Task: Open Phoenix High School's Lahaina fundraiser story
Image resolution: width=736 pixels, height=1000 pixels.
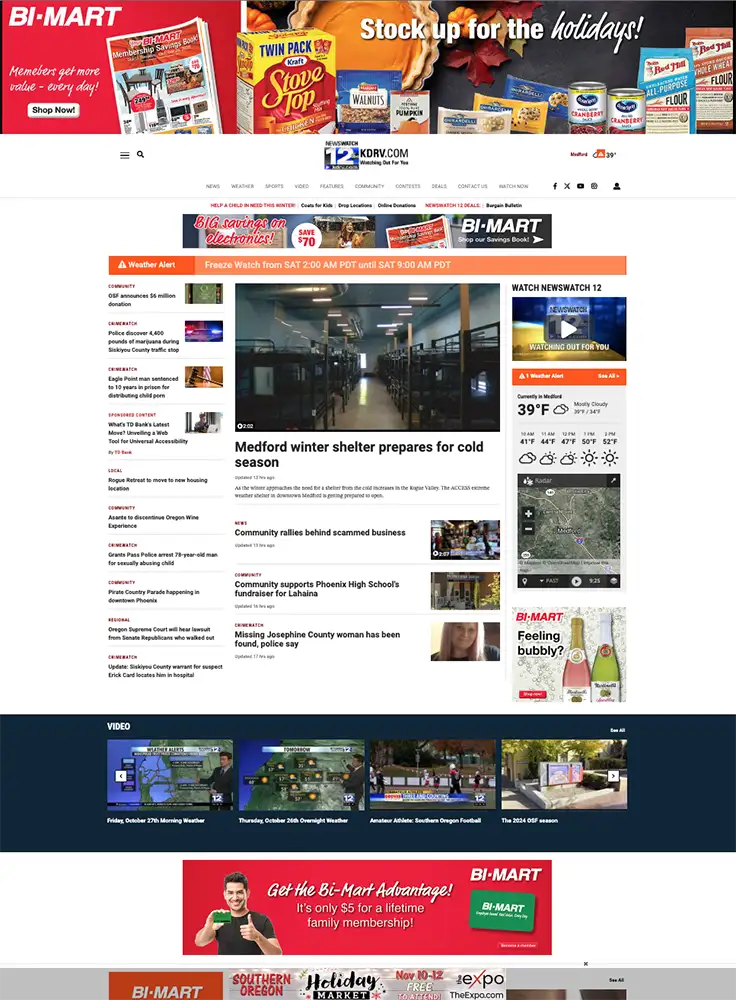Action: click(317, 589)
